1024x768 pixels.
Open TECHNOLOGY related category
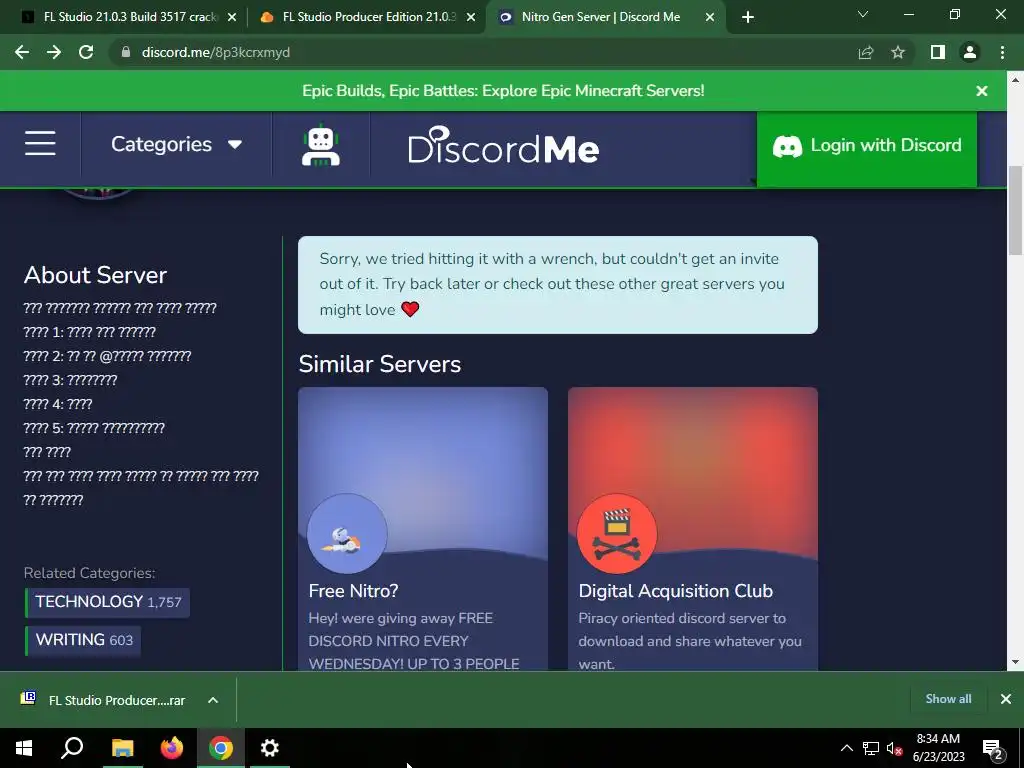108,601
